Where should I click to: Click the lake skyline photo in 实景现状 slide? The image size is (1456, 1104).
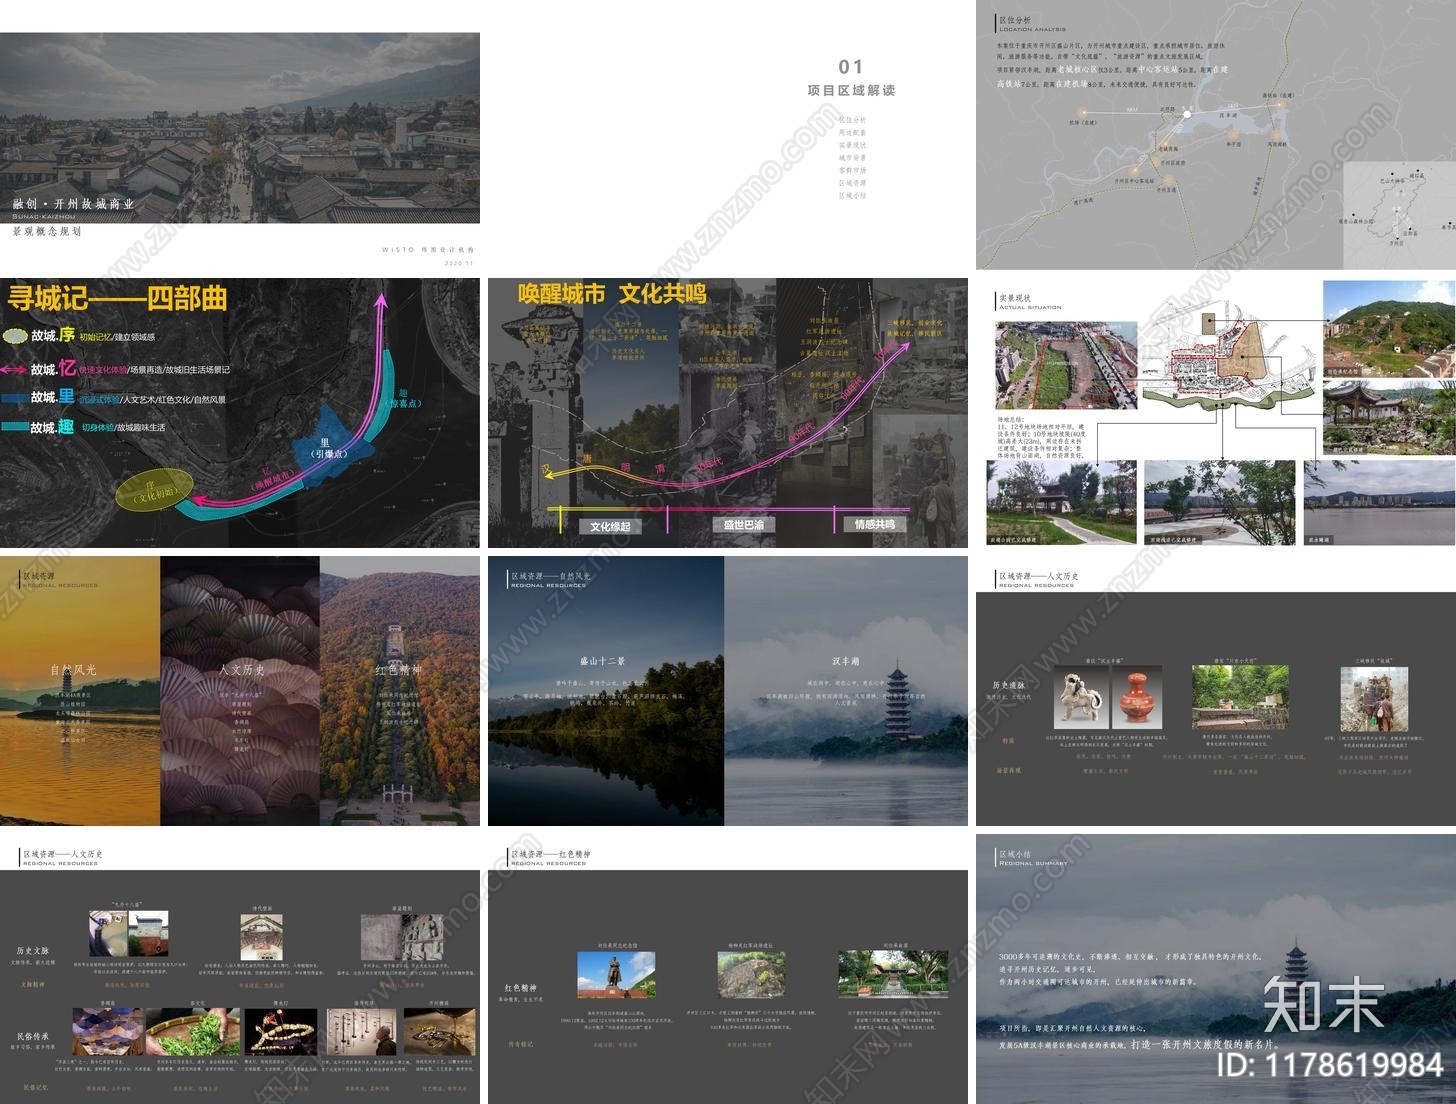coord(1380,503)
